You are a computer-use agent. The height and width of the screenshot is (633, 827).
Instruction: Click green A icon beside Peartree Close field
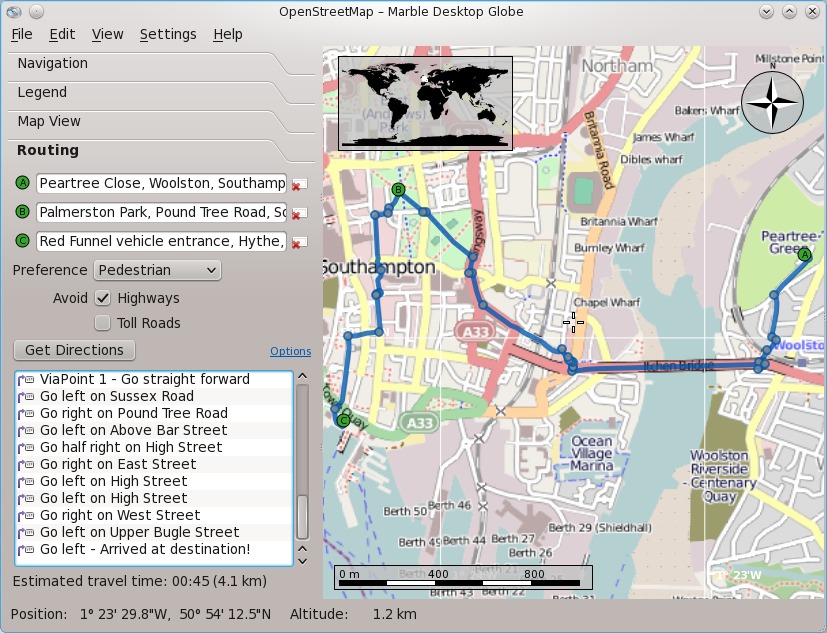point(22,183)
